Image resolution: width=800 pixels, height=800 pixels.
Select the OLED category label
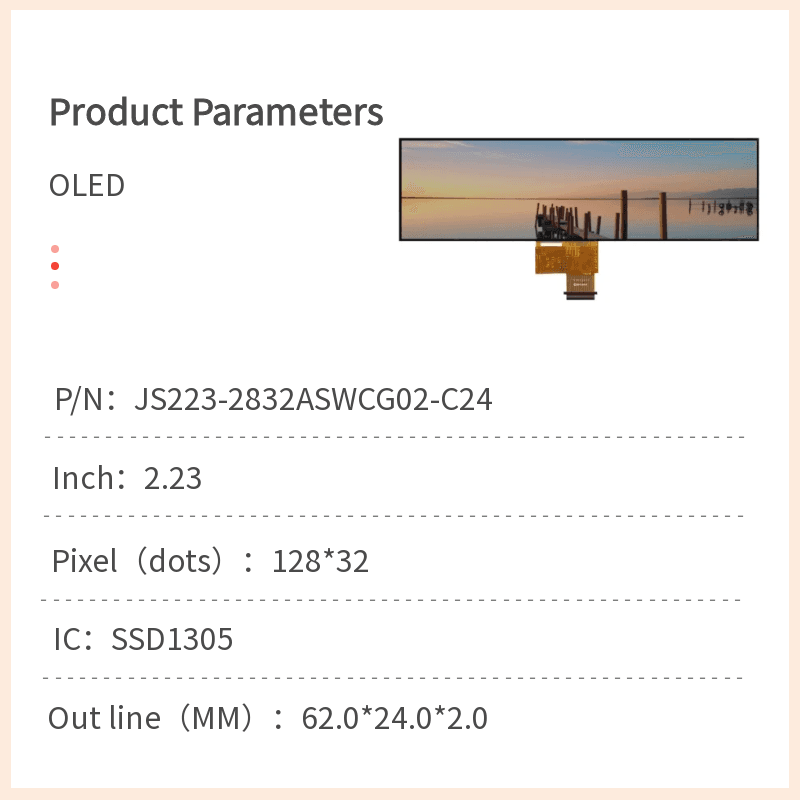click(87, 185)
